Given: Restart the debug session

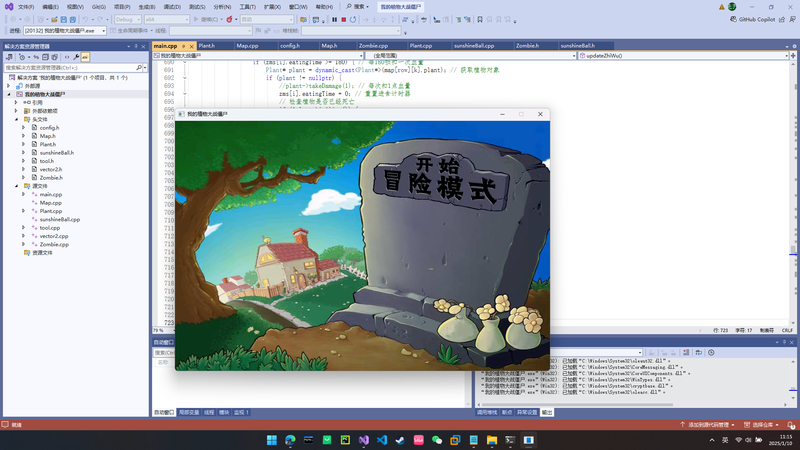Looking at the screenshot, I should click(x=353, y=19).
